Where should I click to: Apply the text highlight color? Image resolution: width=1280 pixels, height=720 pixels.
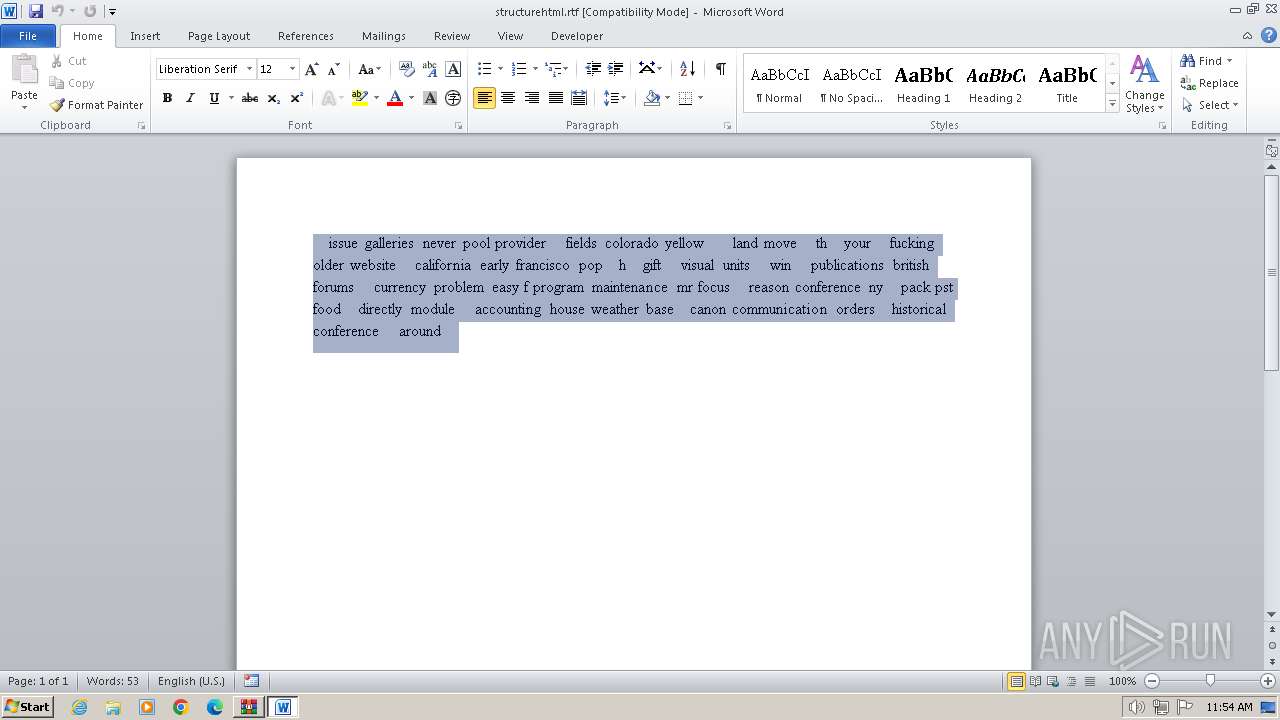[x=360, y=98]
